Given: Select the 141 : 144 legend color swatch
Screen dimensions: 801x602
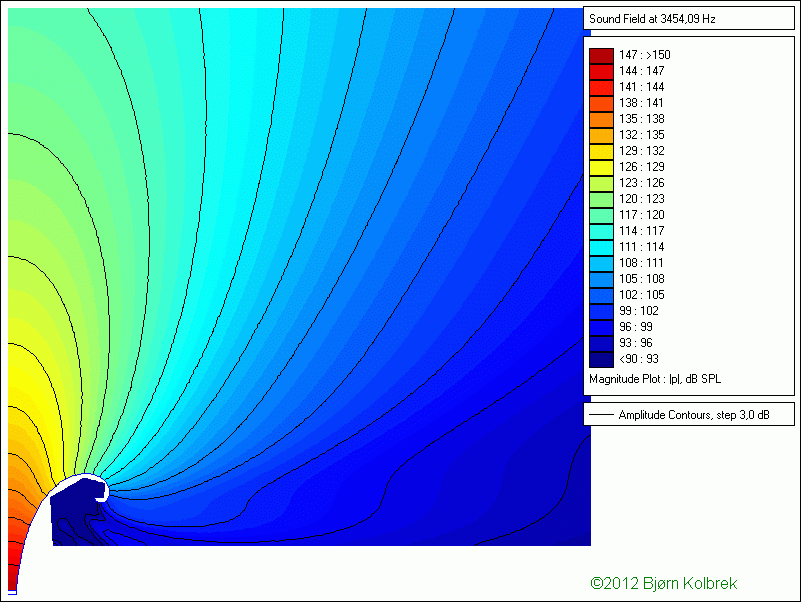Looking at the screenshot, I should tap(601, 87).
